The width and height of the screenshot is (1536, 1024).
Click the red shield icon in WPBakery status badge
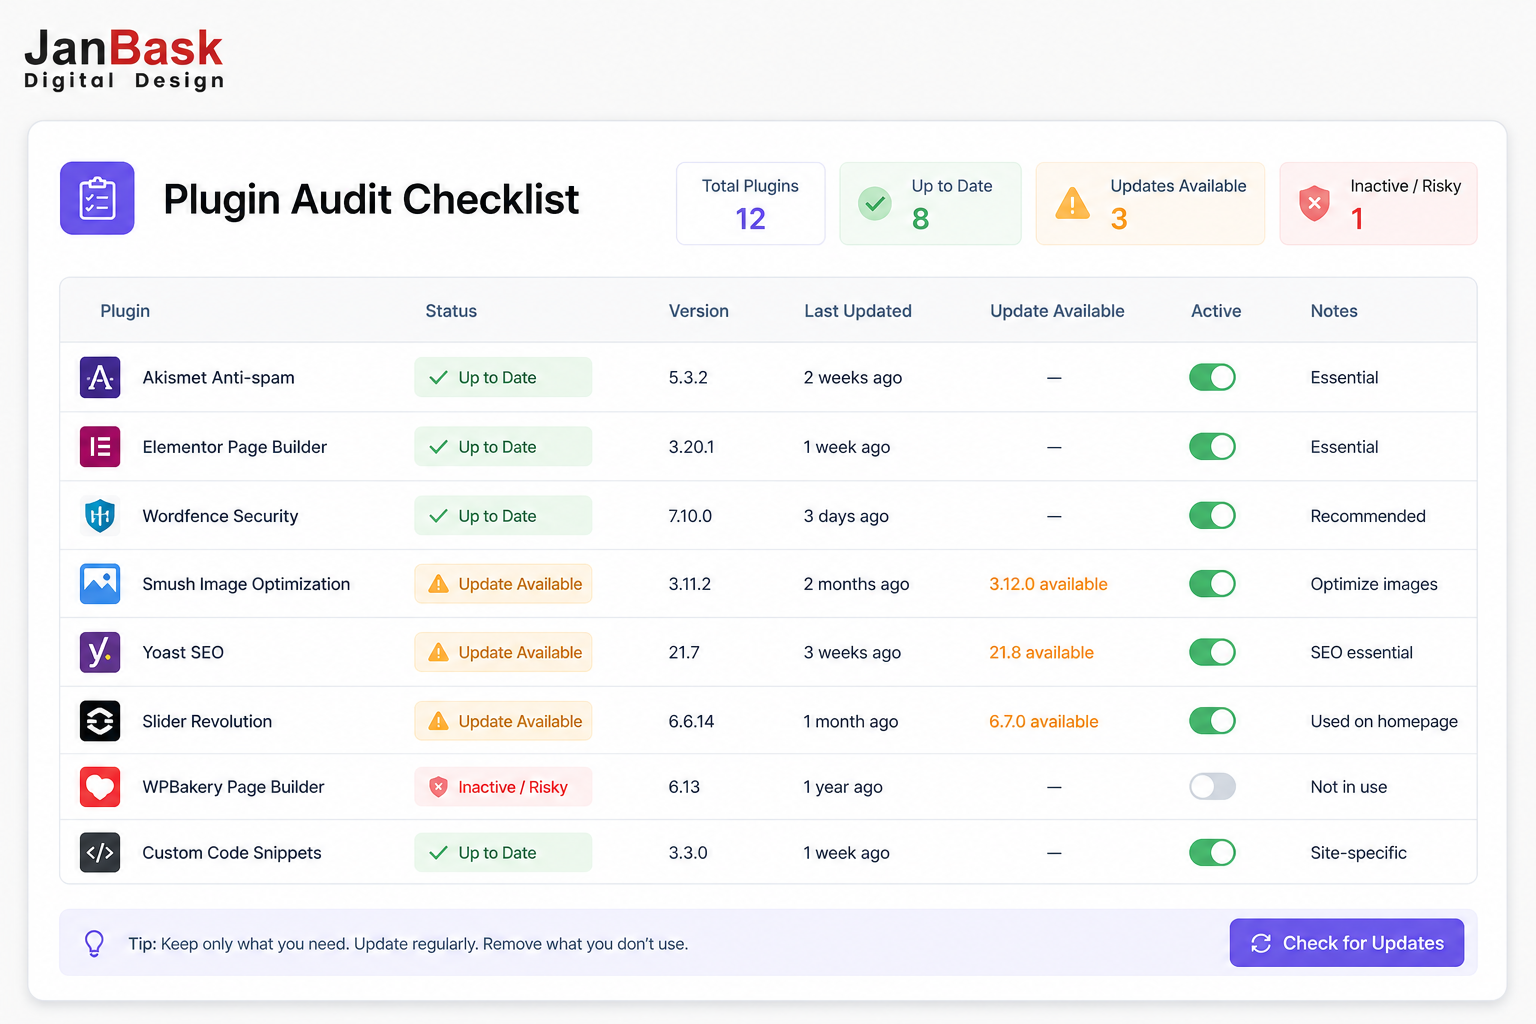click(438, 787)
